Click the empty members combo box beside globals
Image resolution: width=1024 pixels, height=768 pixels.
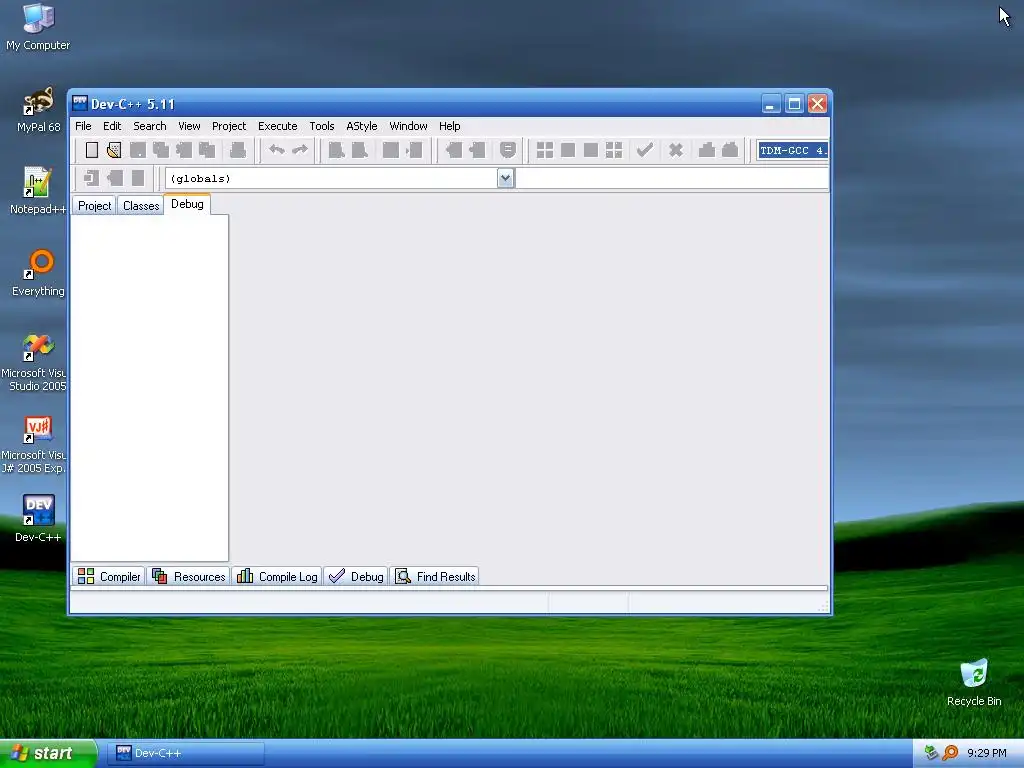[x=671, y=178]
